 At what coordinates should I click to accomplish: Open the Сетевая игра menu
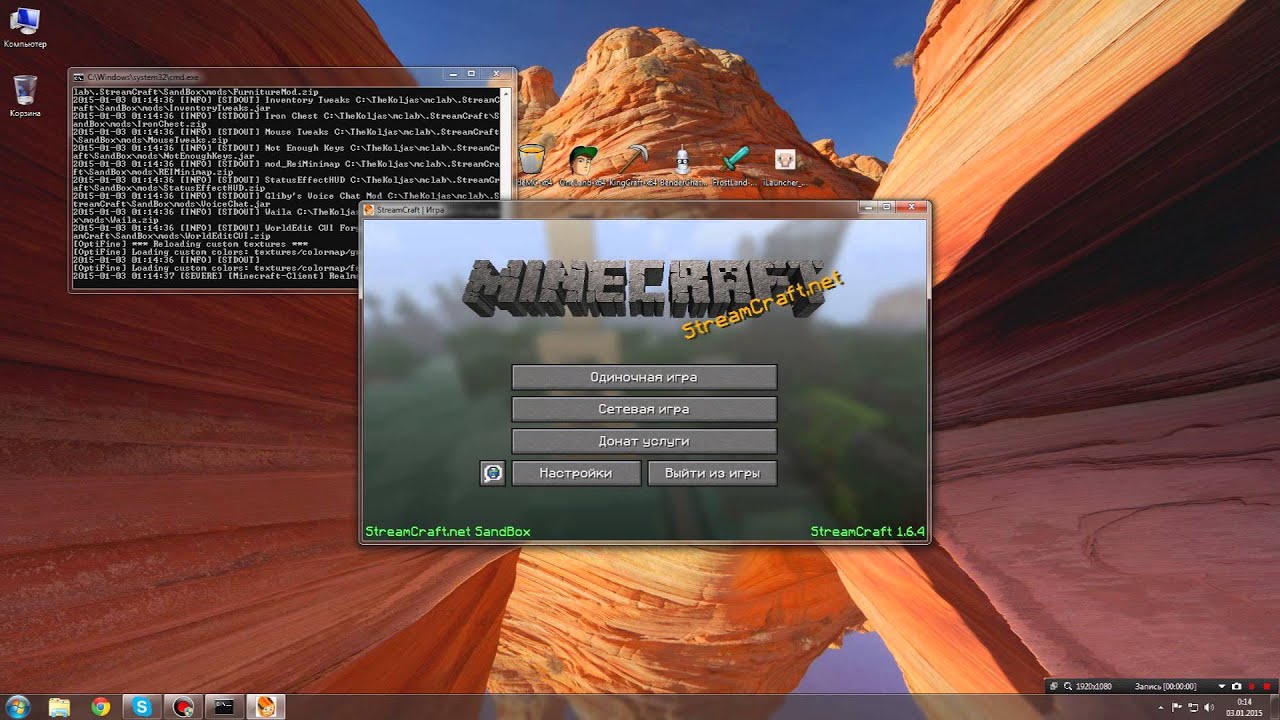tap(644, 409)
